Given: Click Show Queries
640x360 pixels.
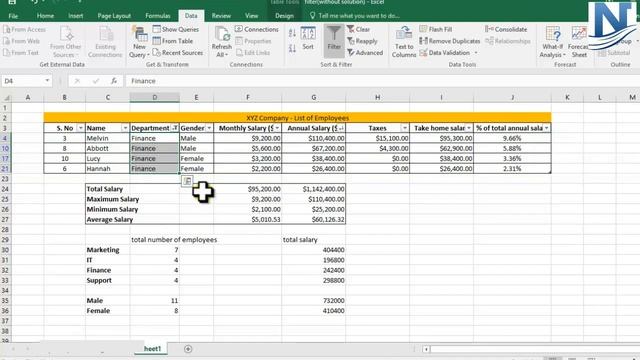Looking at the screenshot, I should coord(176,29).
